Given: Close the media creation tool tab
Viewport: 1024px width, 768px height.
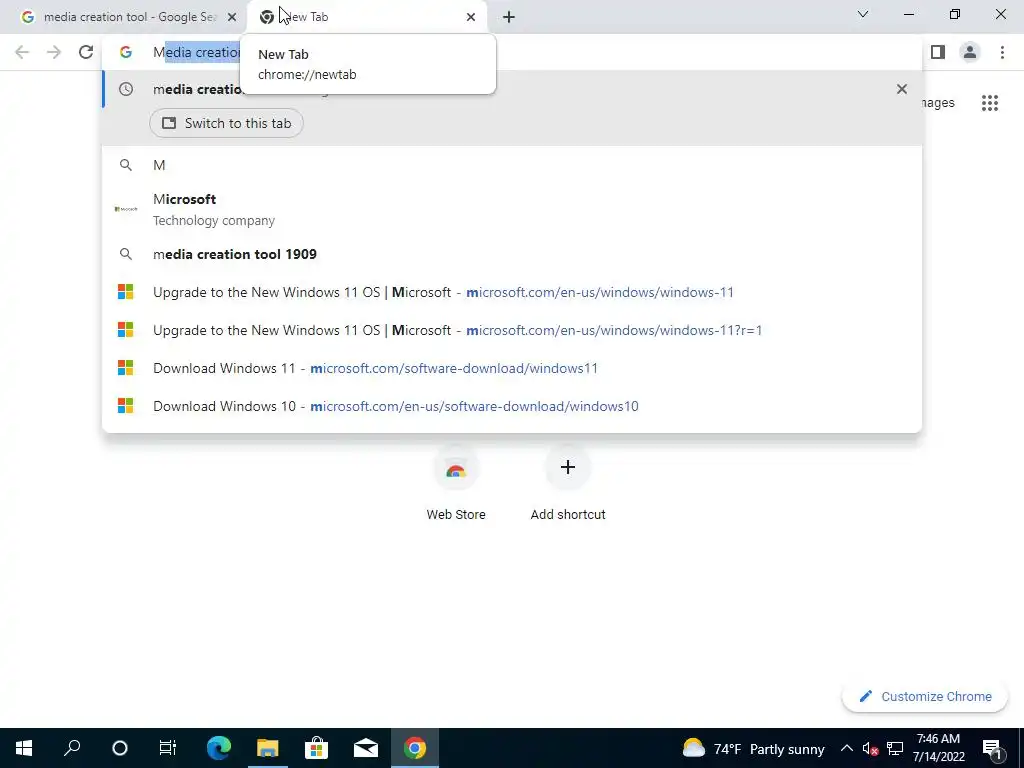Looking at the screenshot, I should 232,17.
